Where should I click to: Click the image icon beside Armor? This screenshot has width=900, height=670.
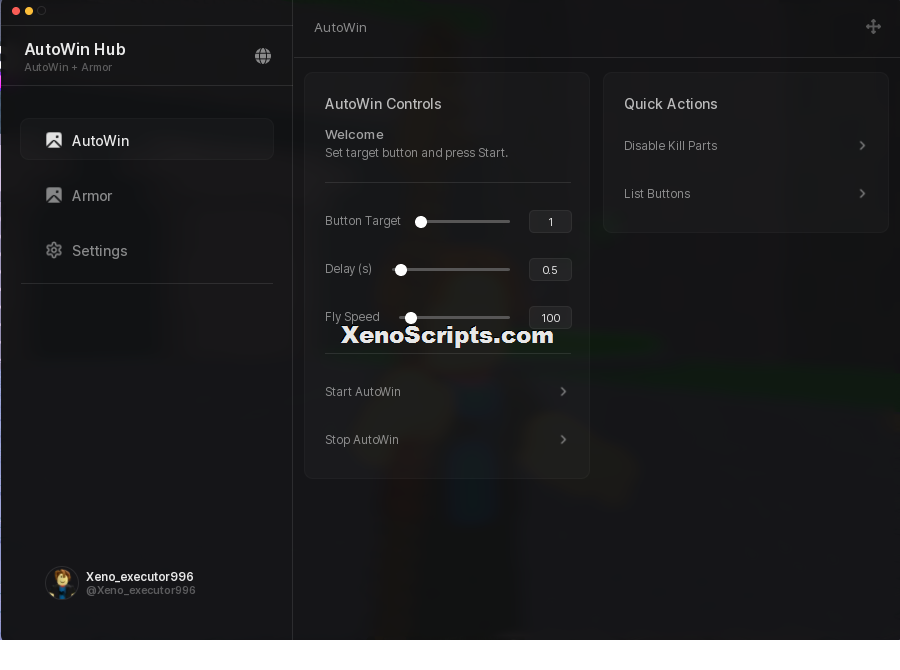pos(54,195)
